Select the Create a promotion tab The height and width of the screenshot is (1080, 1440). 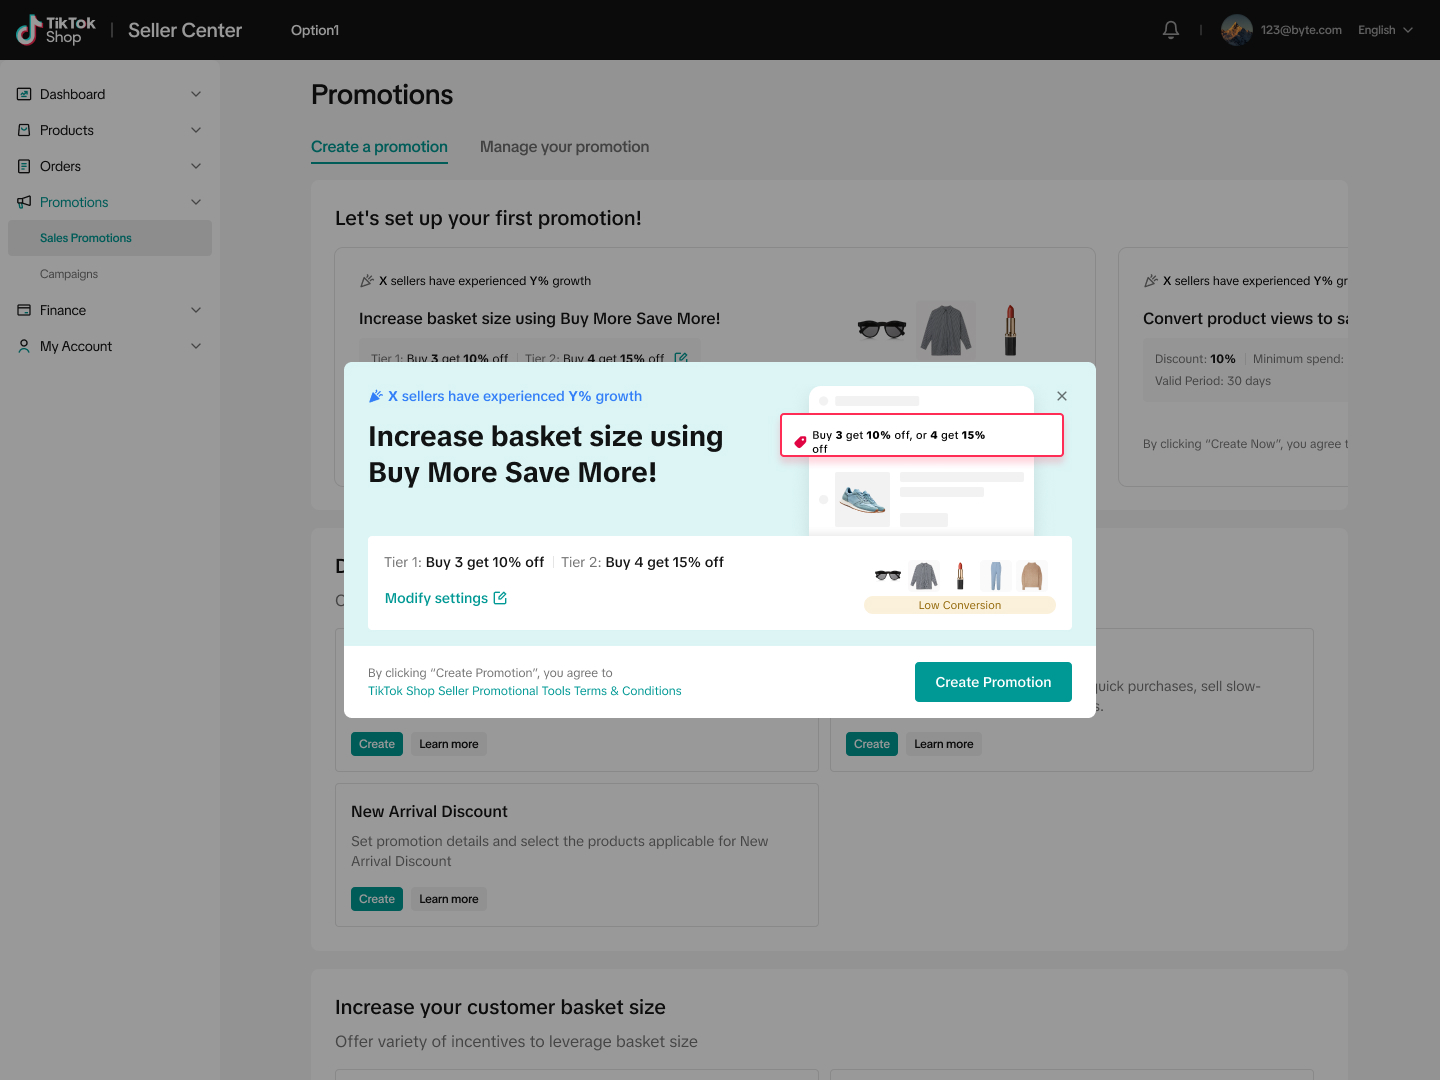point(379,147)
